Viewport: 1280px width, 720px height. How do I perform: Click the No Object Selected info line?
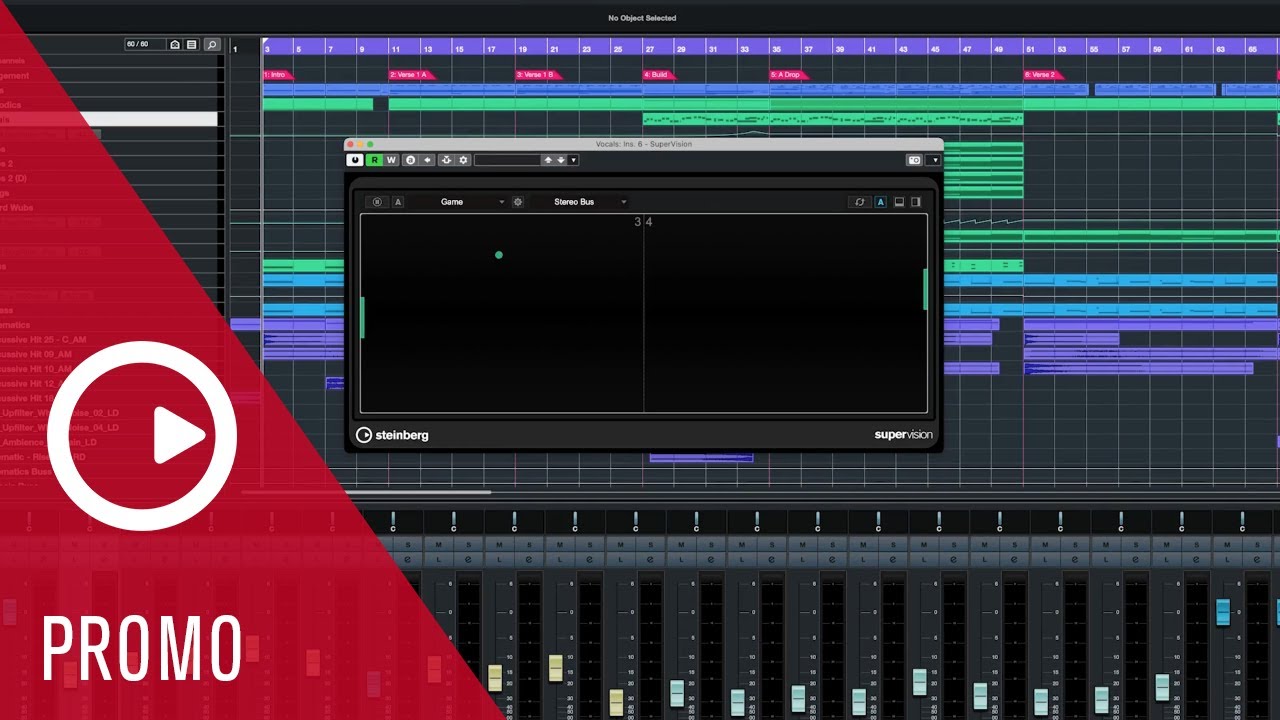[642, 18]
